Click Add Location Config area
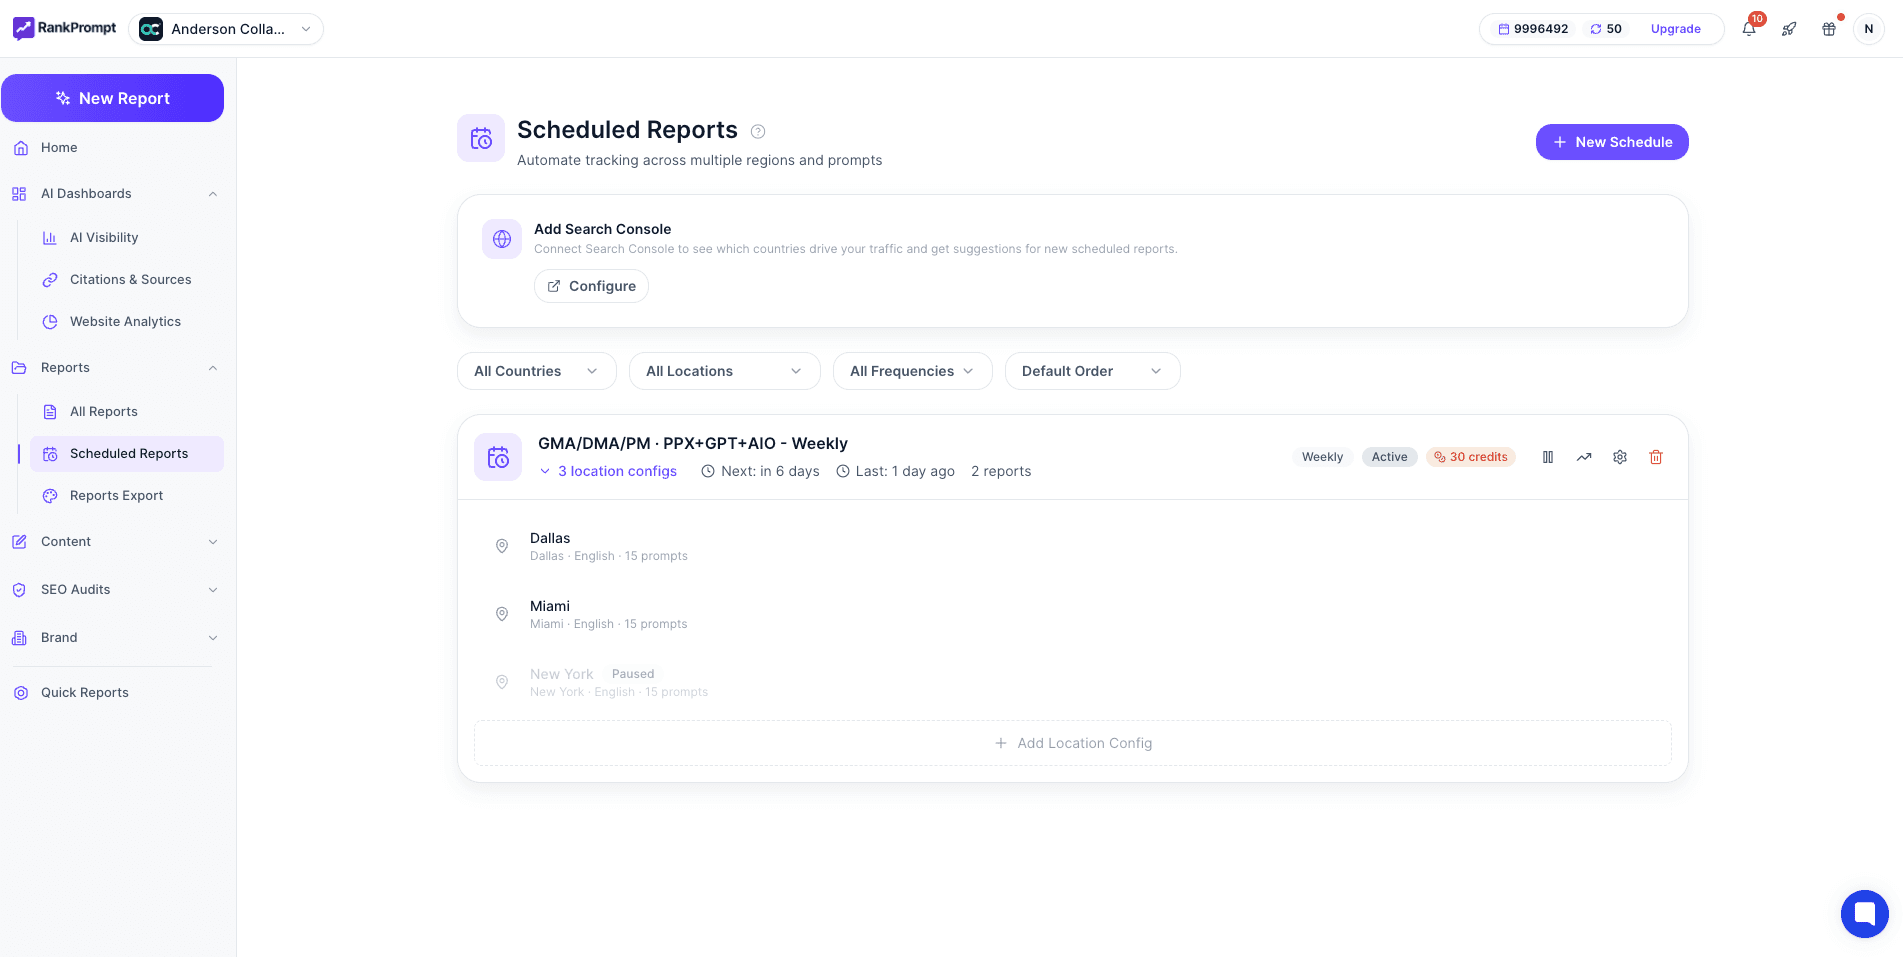 tap(1072, 743)
